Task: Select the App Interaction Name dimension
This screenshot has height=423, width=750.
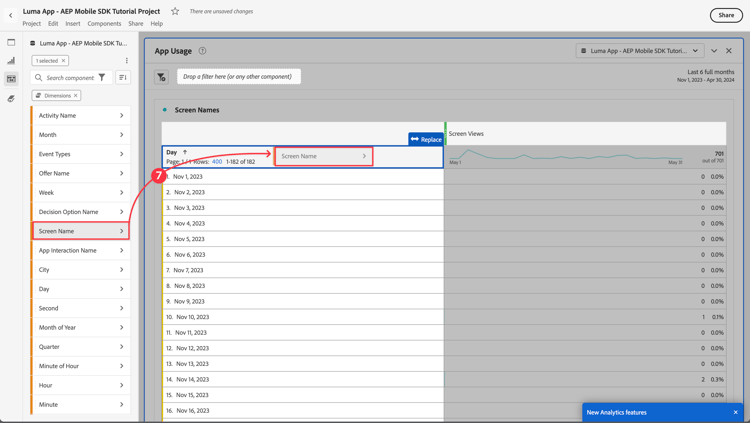Action: click(80, 250)
